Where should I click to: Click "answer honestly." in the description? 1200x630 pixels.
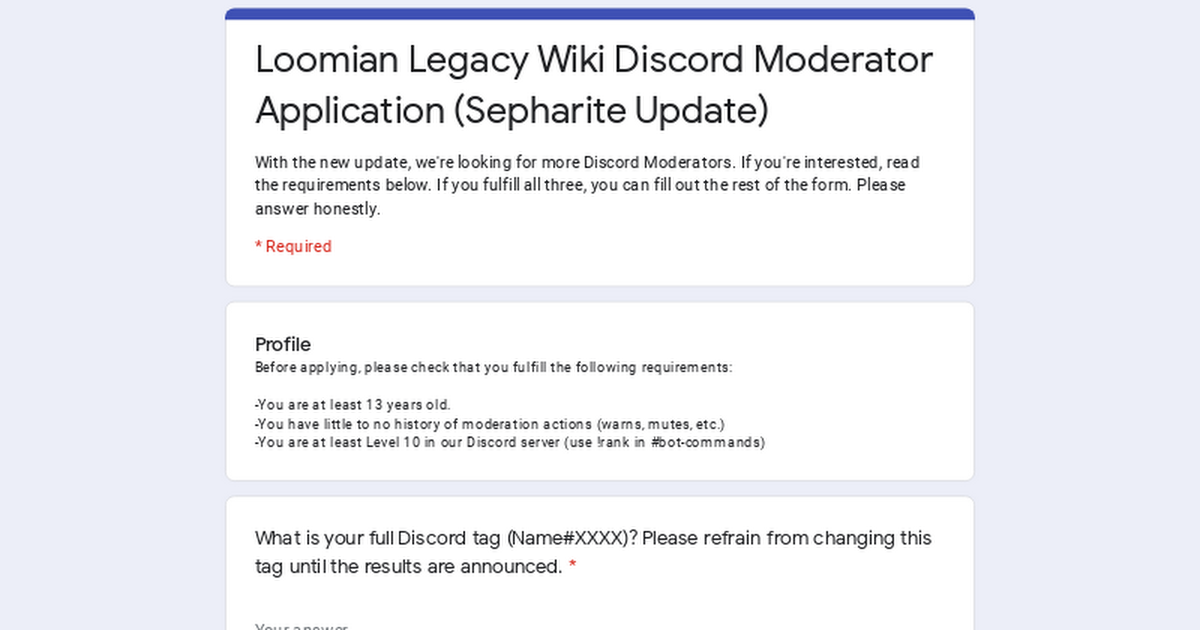[x=317, y=209]
